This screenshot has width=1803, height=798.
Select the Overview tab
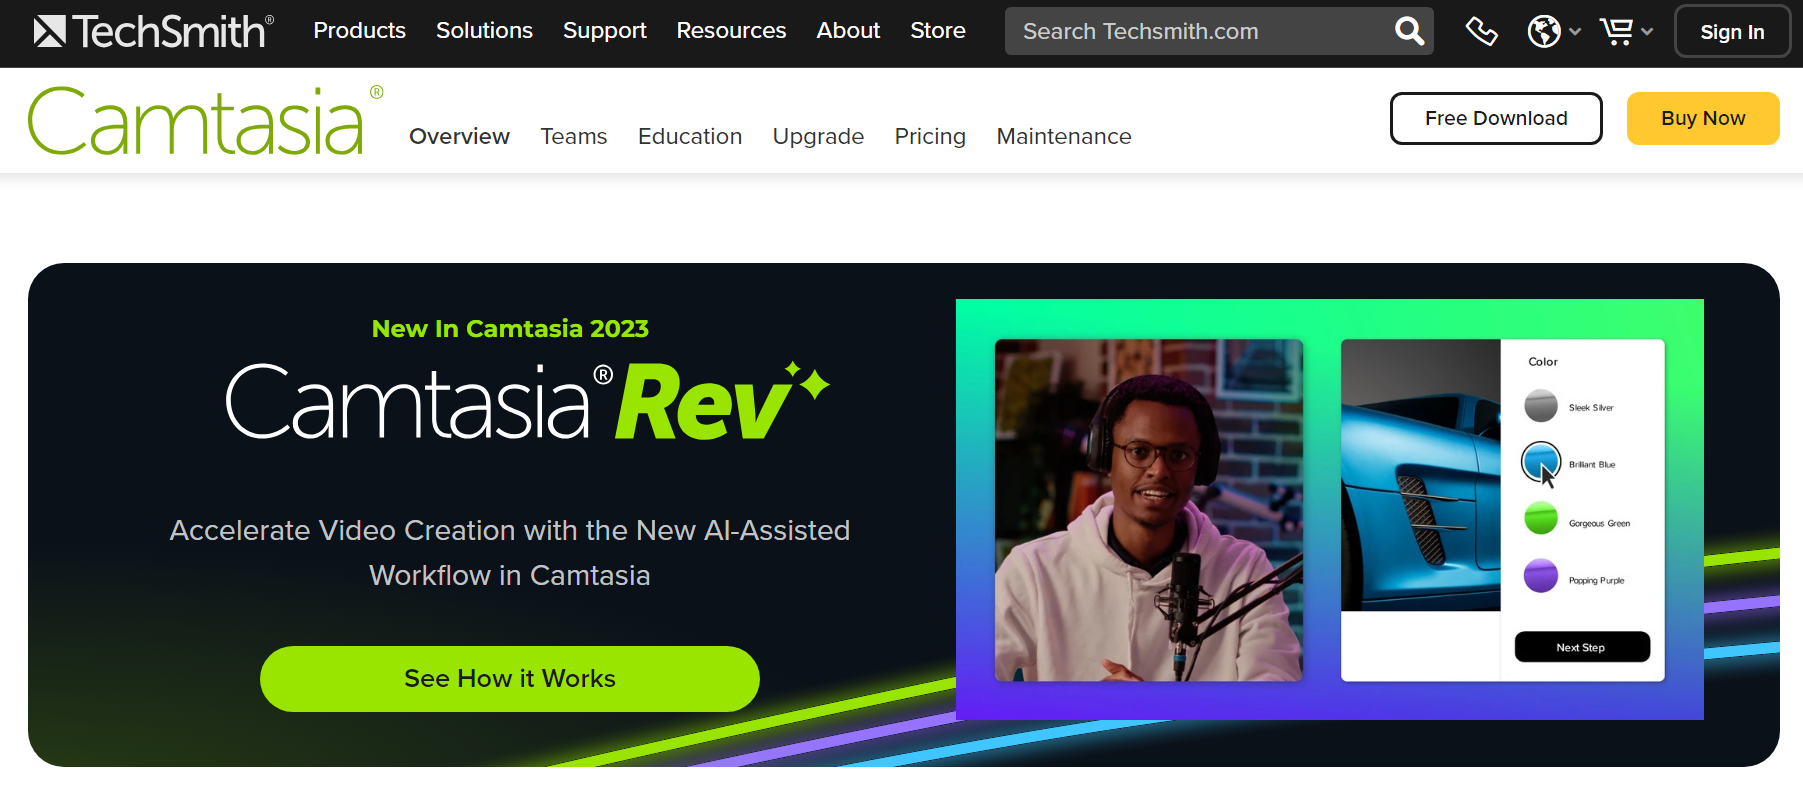459,136
